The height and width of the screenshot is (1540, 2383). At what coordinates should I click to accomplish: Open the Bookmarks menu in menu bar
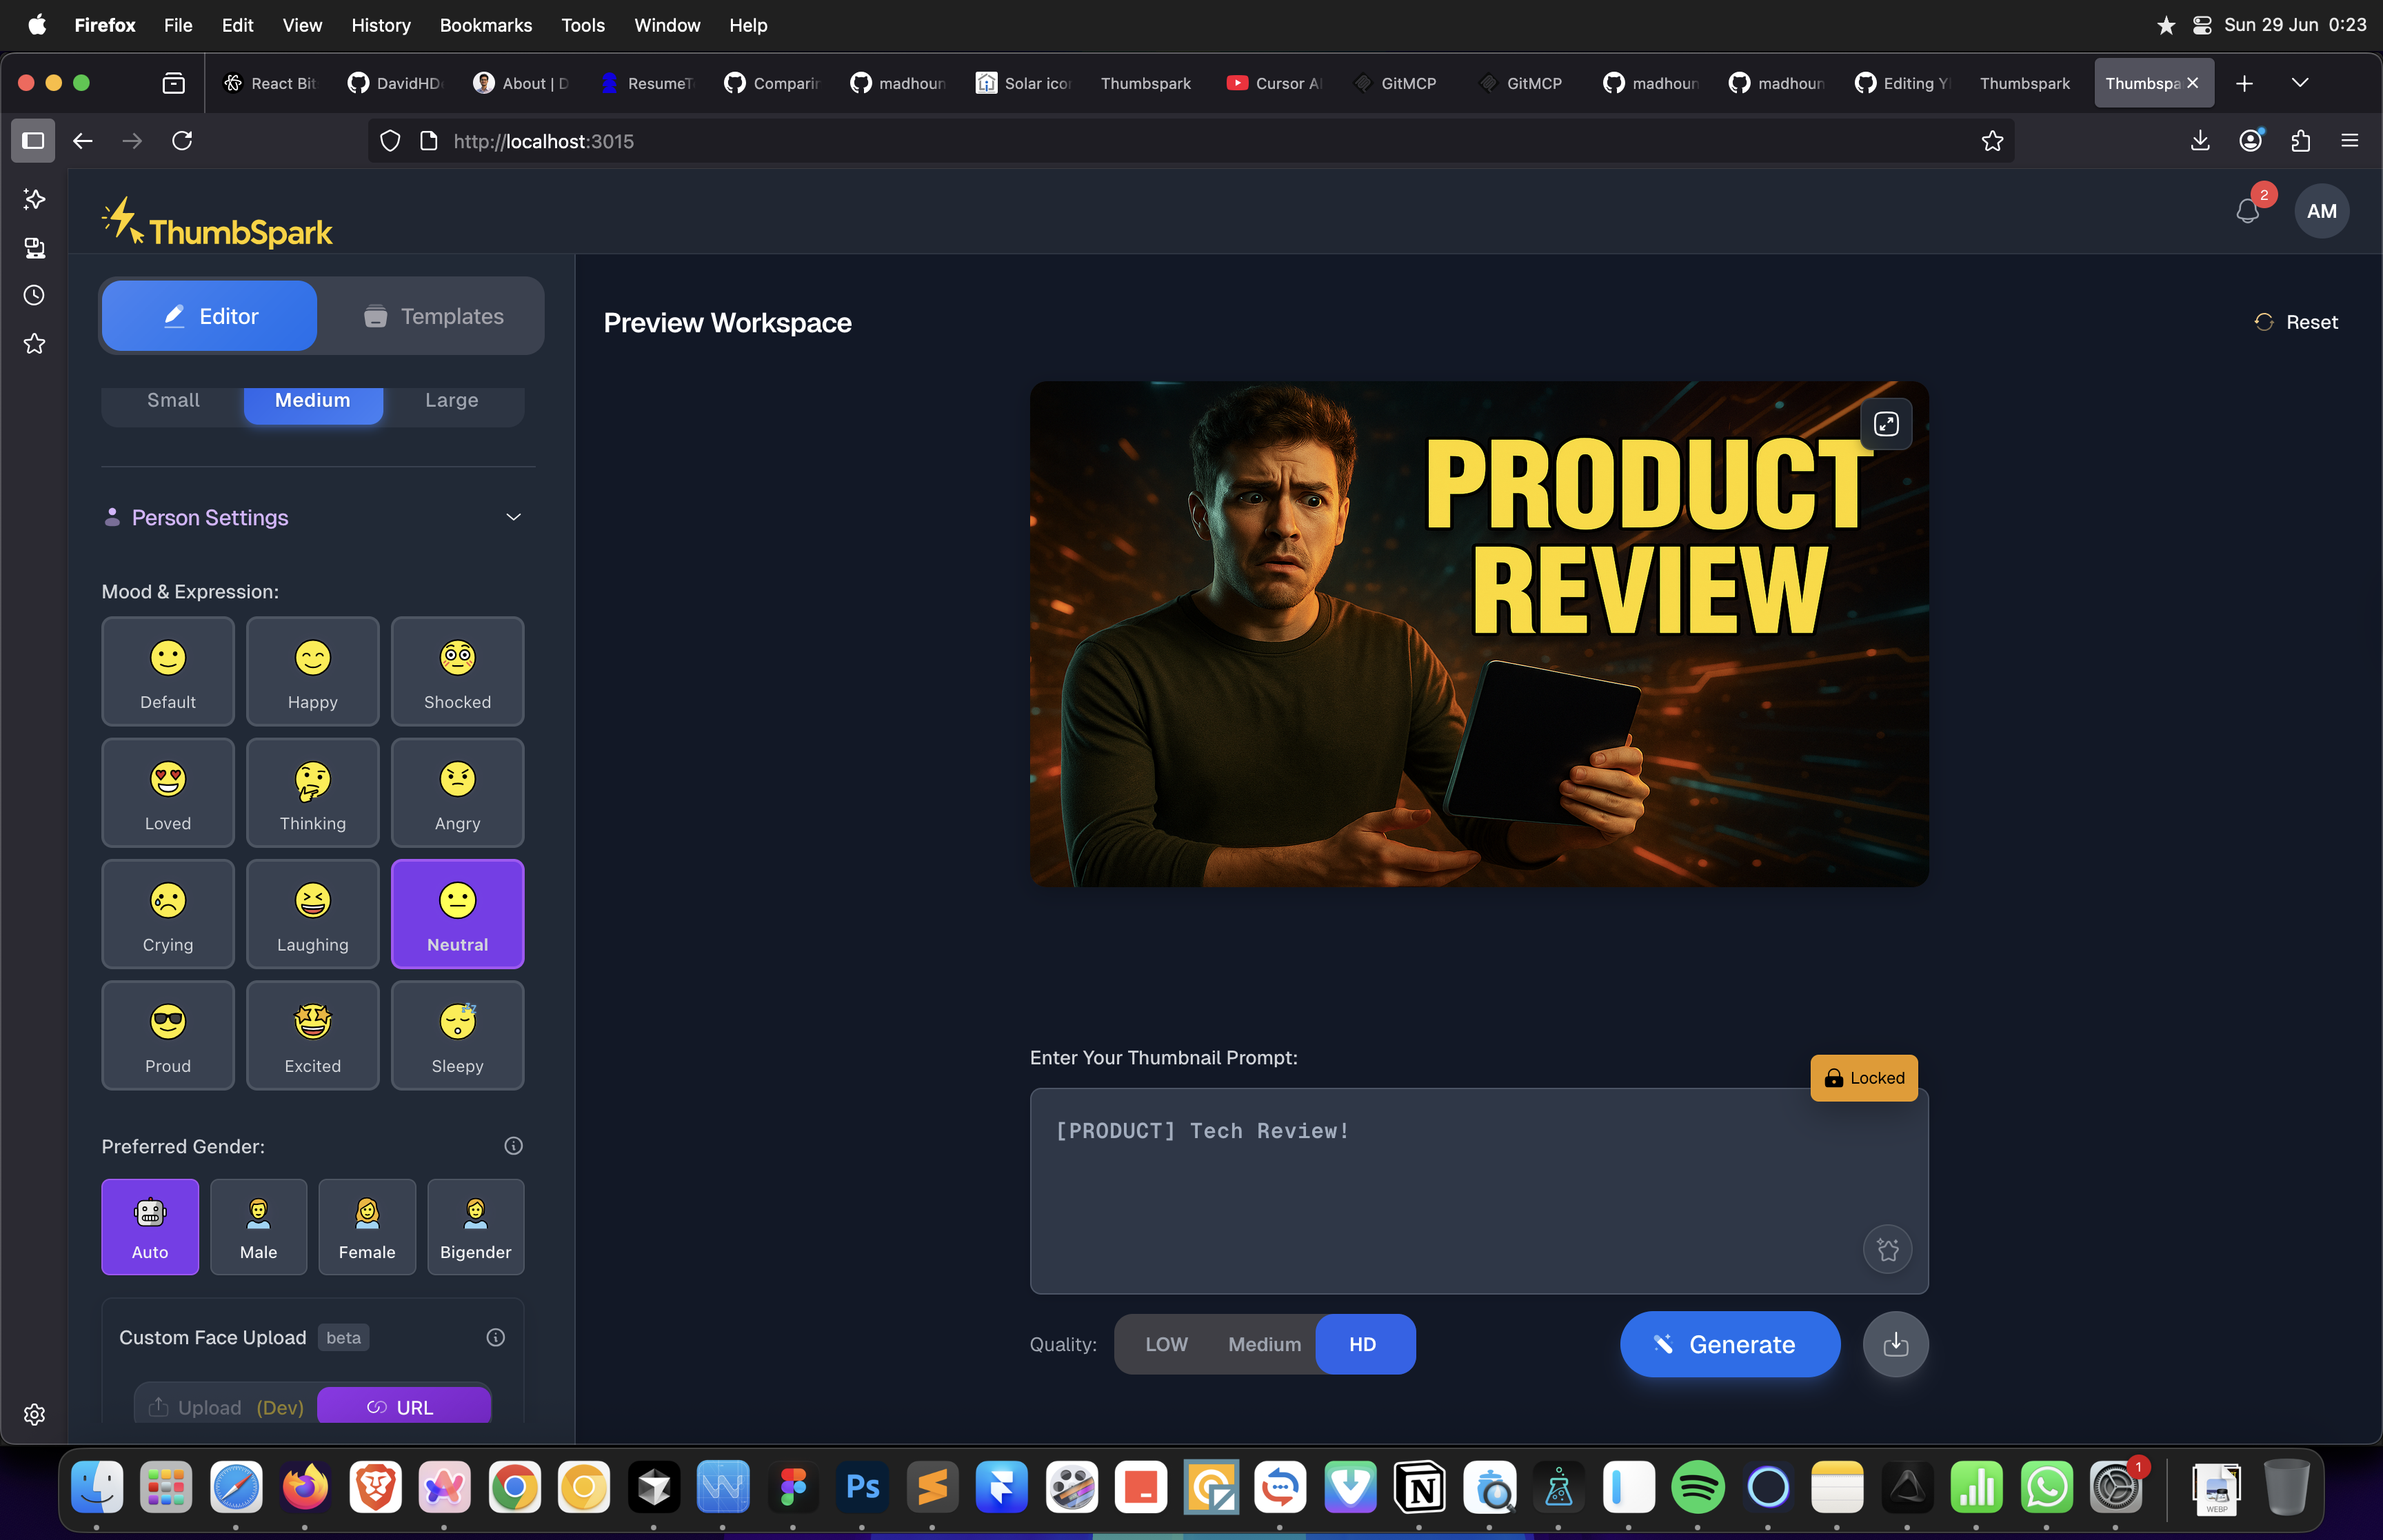(x=485, y=25)
